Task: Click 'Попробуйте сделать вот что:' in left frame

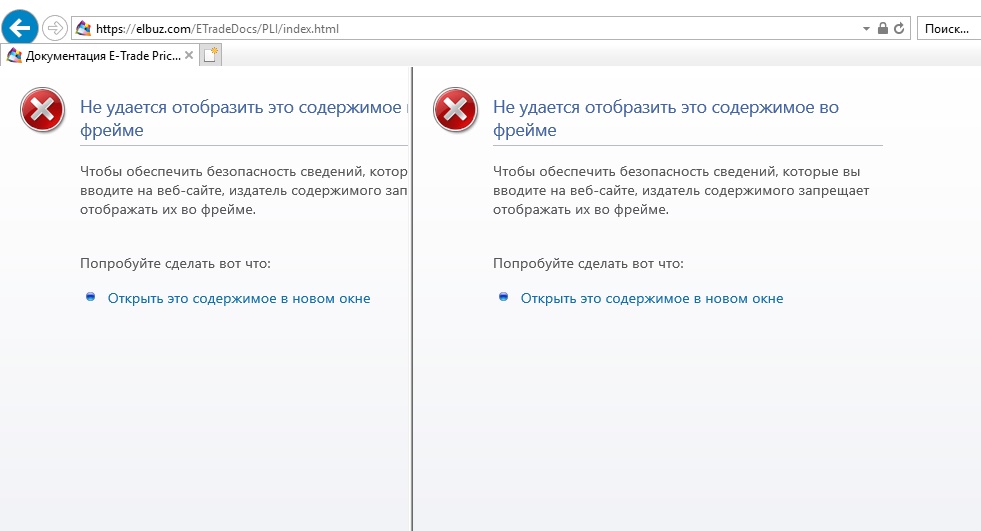Action: [x=175, y=263]
